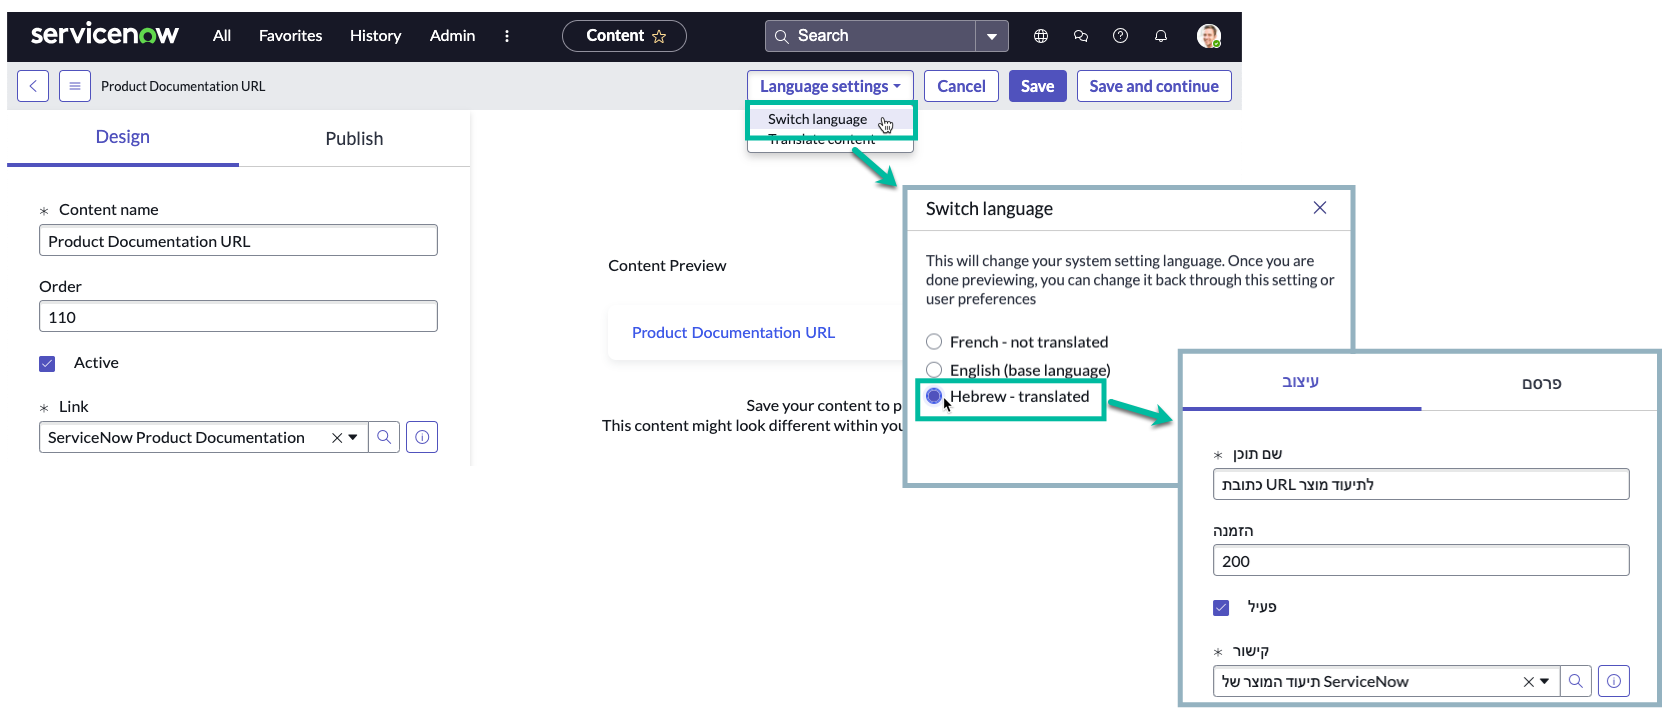Look up Link record using magnifier
Screen dimensions: 1676x722
coord(384,437)
